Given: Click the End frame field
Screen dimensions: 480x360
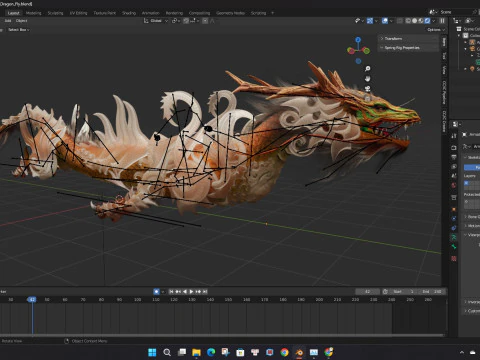Looking at the screenshot, I should [x=432, y=292].
